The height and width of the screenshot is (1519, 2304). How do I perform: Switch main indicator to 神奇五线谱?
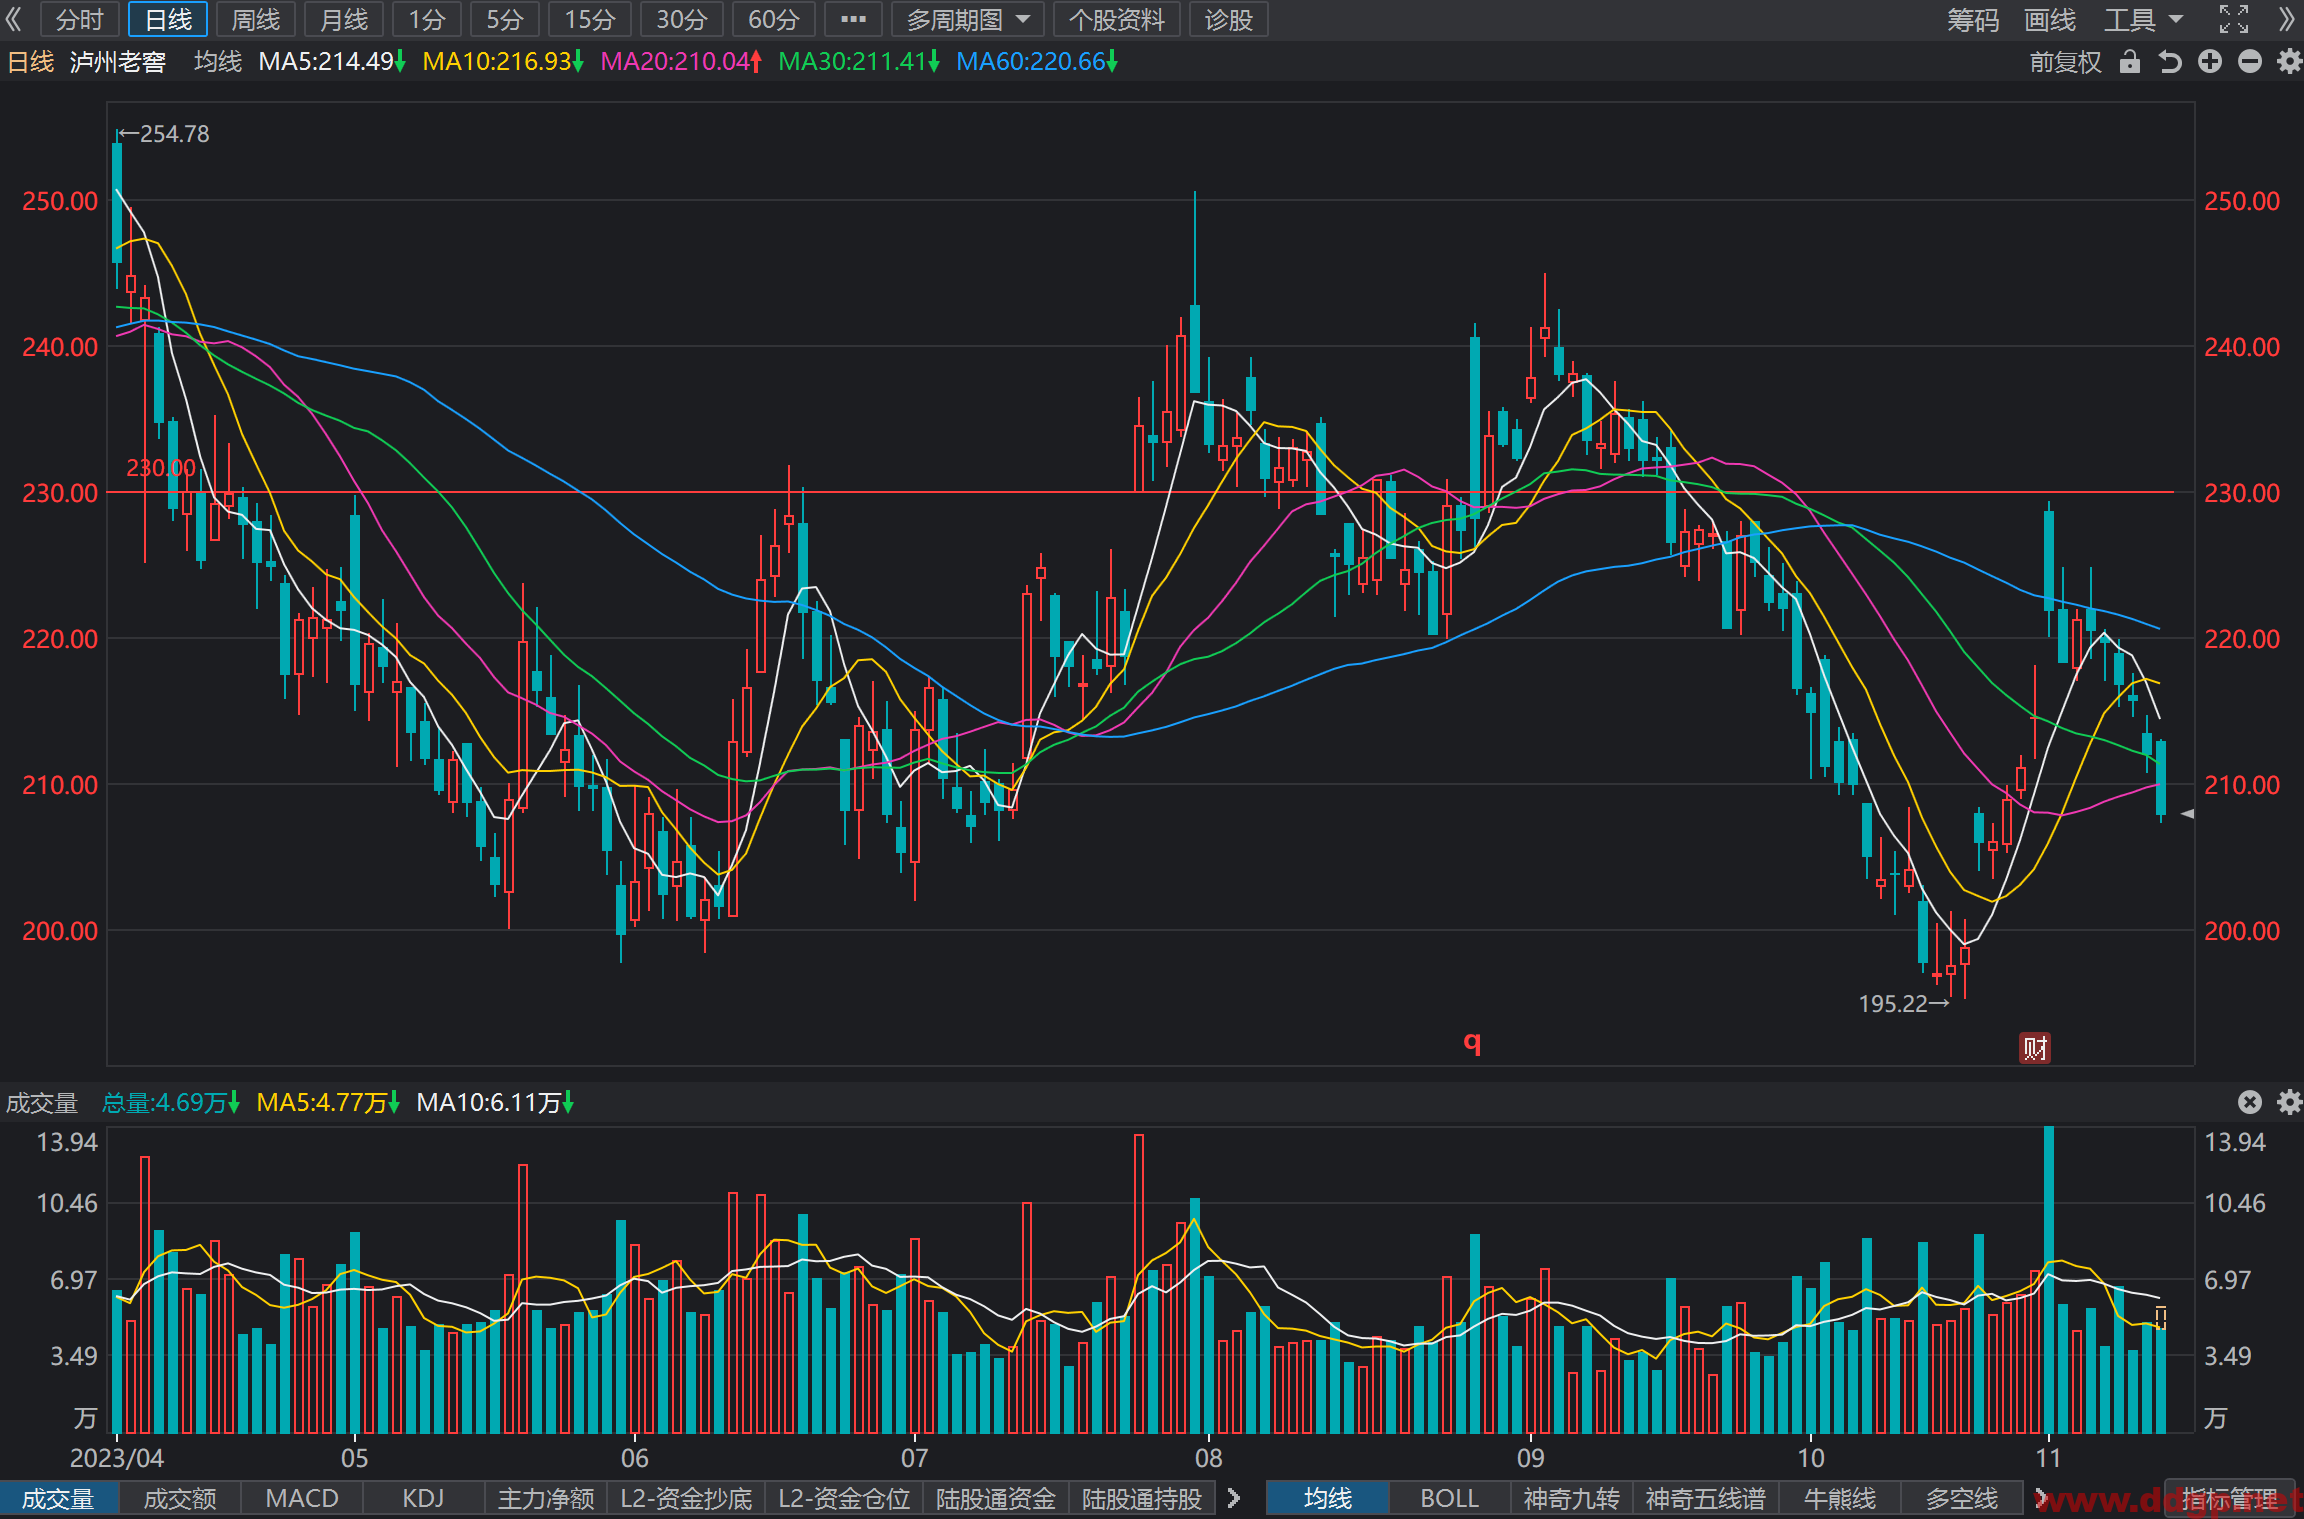[1706, 1498]
